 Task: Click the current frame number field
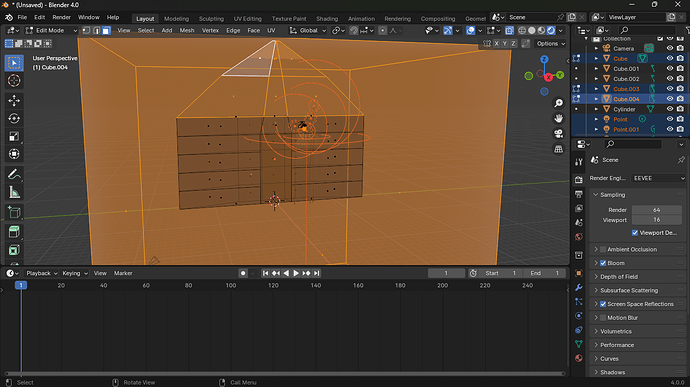tap(446, 273)
